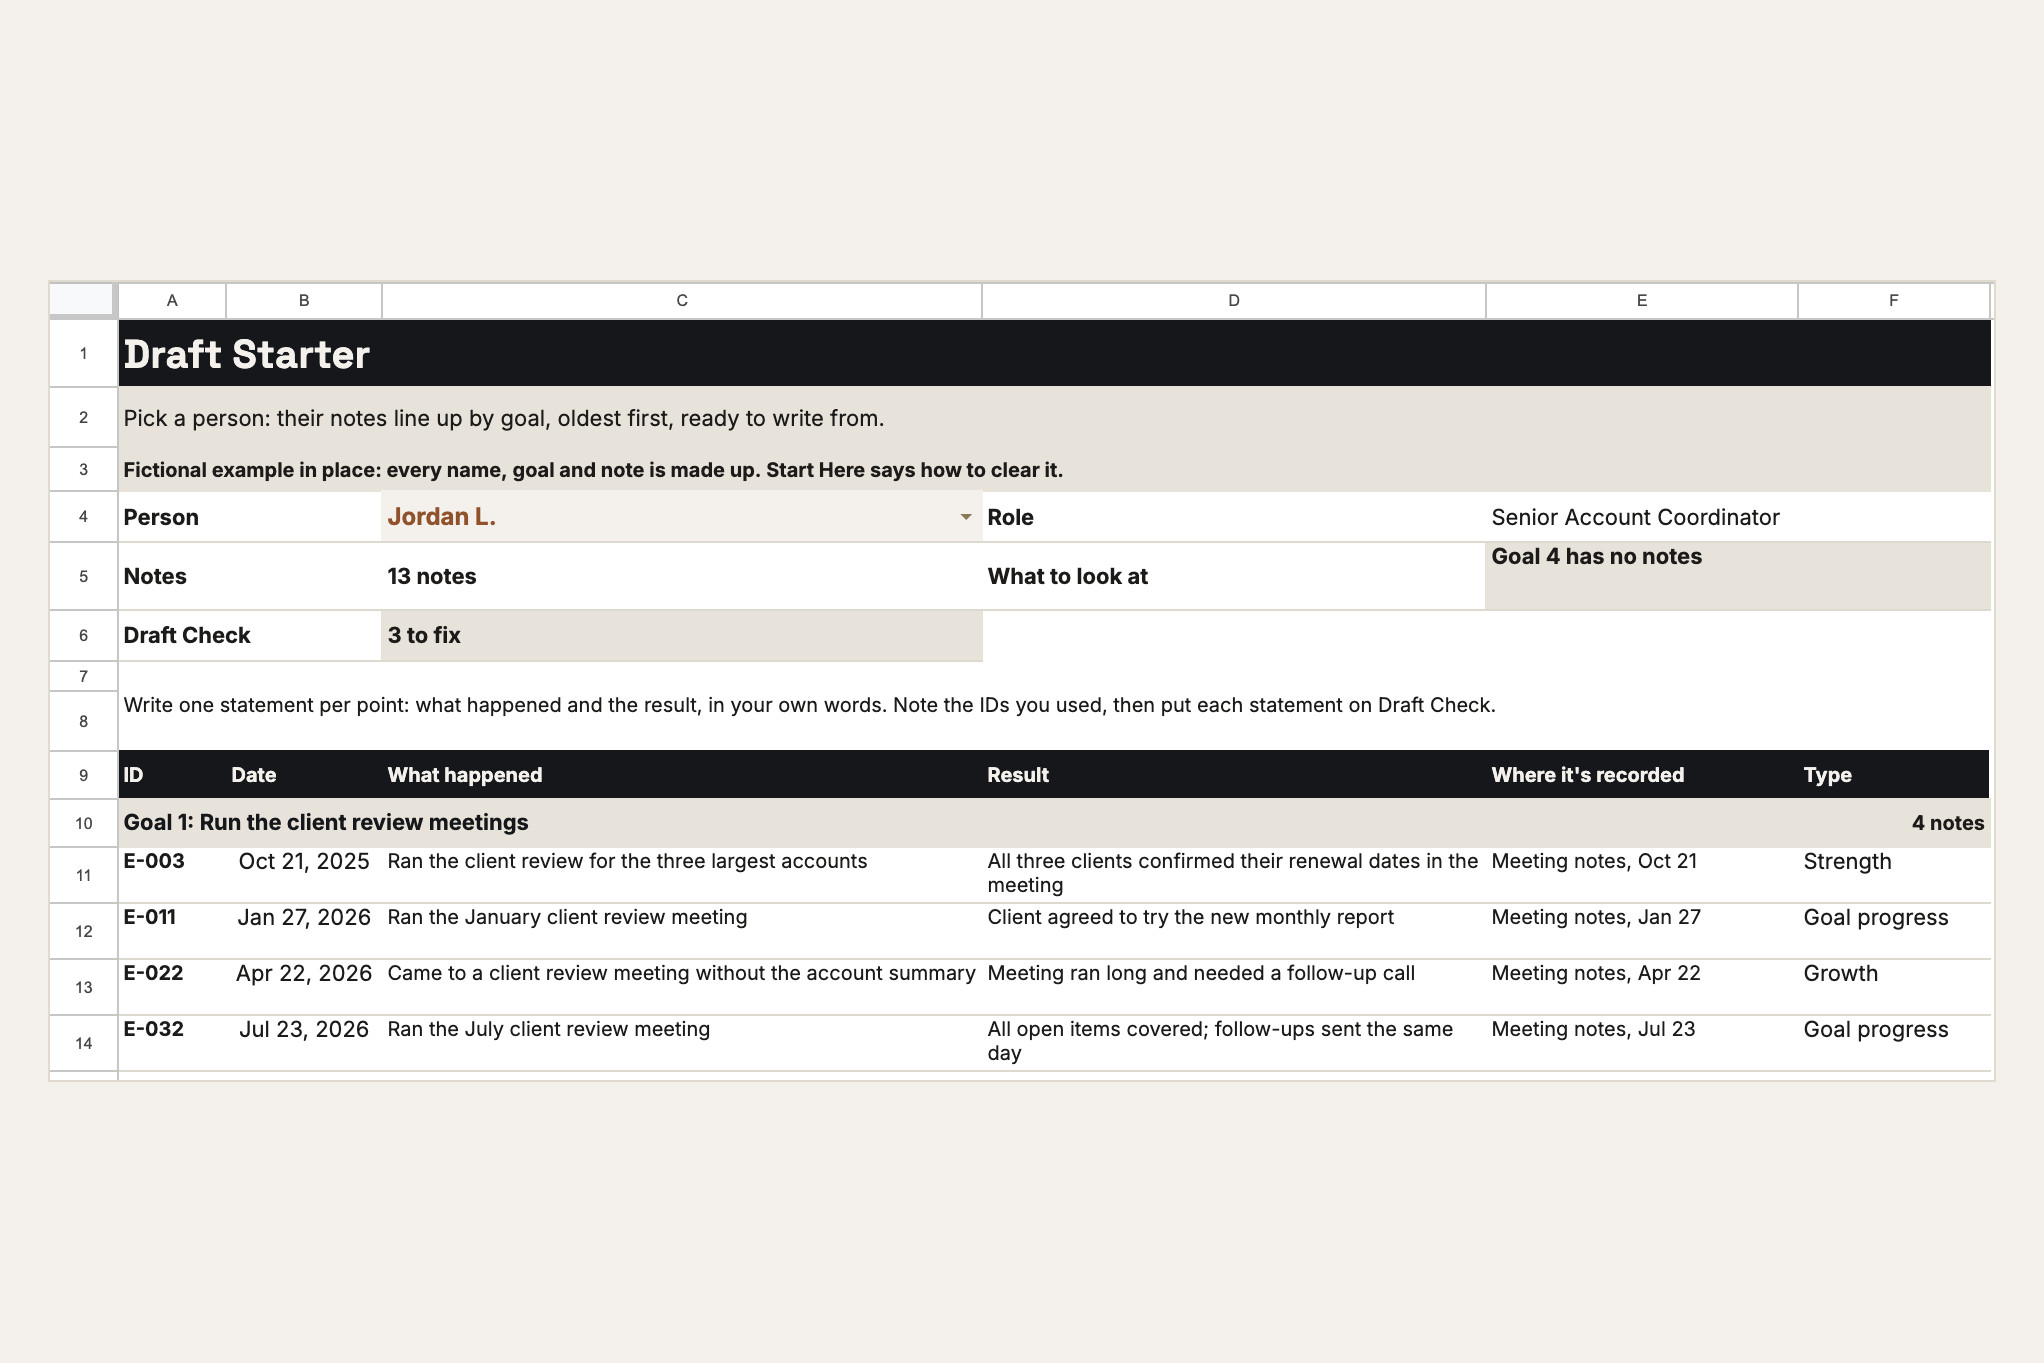Click the date Jan 27, 2026
2044x1363 pixels.
coord(304,917)
